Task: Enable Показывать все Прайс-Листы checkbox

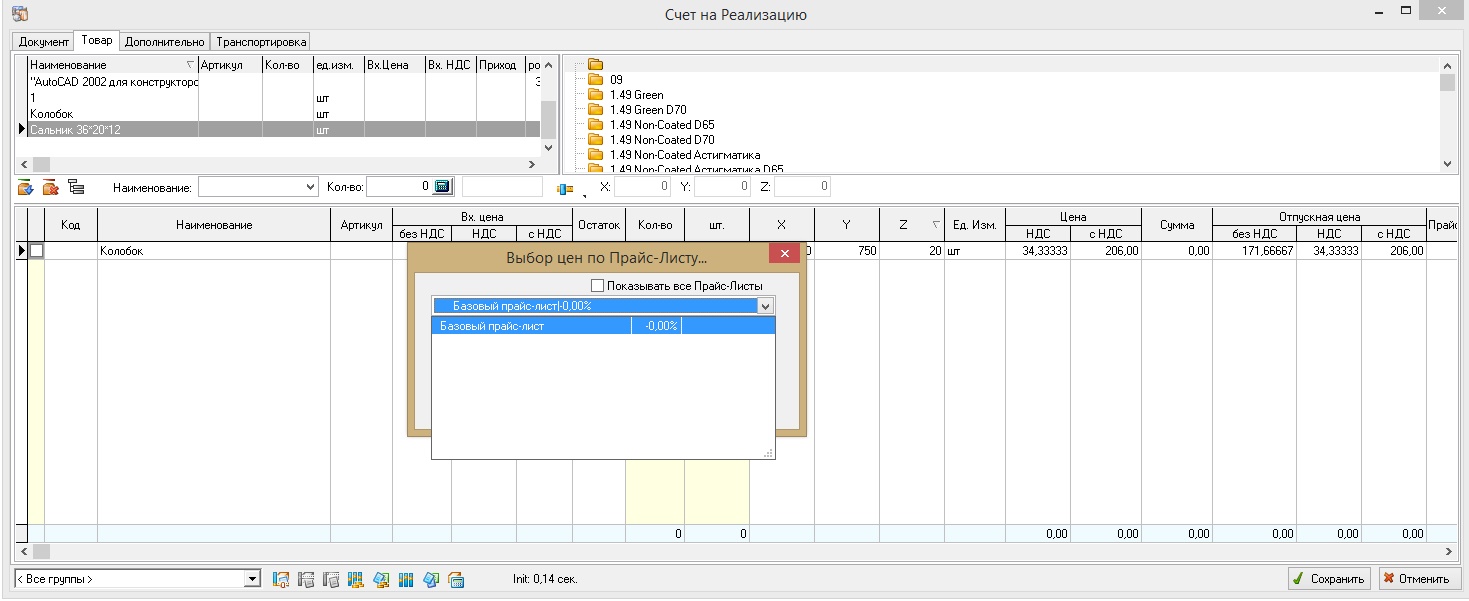Action: click(x=598, y=286)
